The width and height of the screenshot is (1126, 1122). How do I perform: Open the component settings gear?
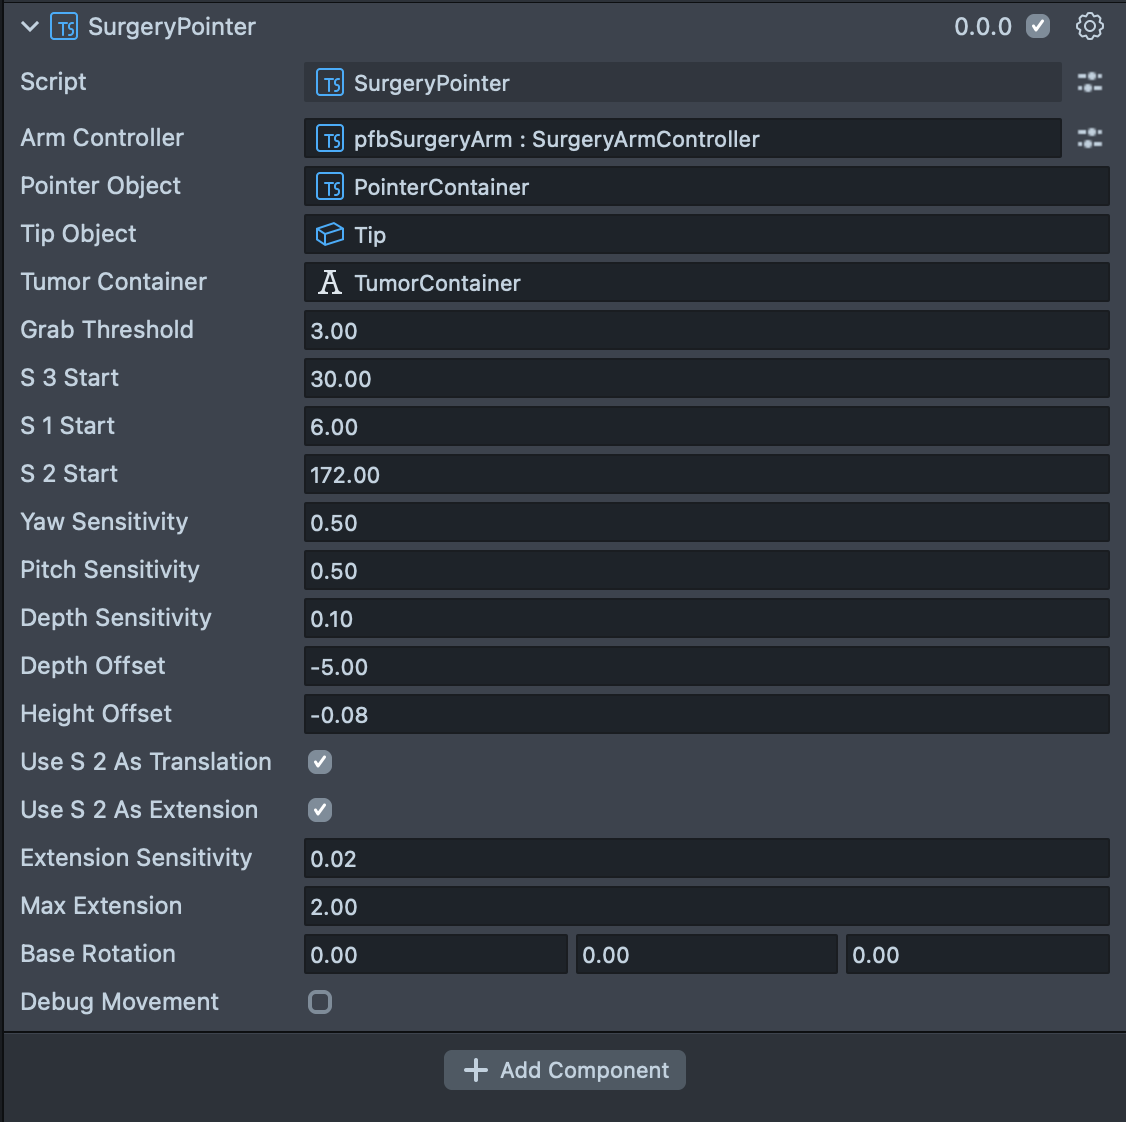tap(1089, 27)
